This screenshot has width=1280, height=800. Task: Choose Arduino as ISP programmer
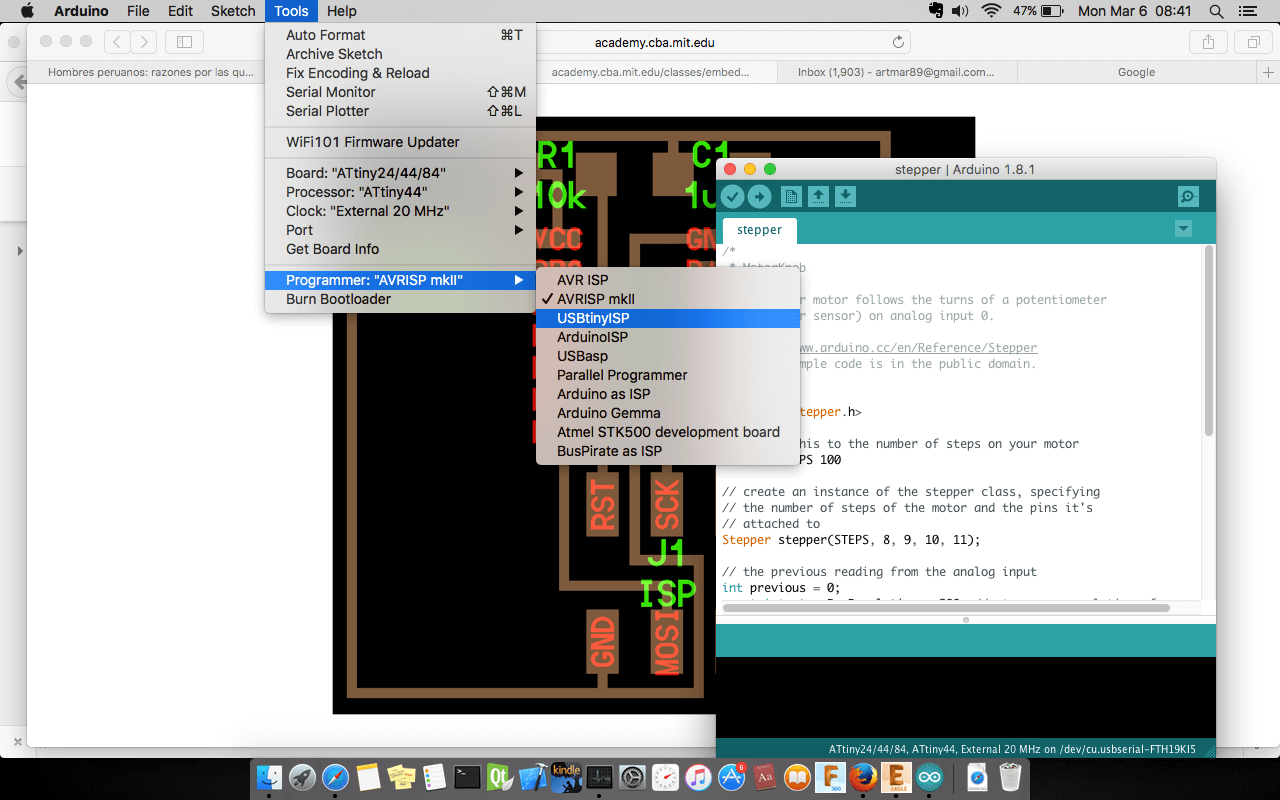tap(668, 394)
